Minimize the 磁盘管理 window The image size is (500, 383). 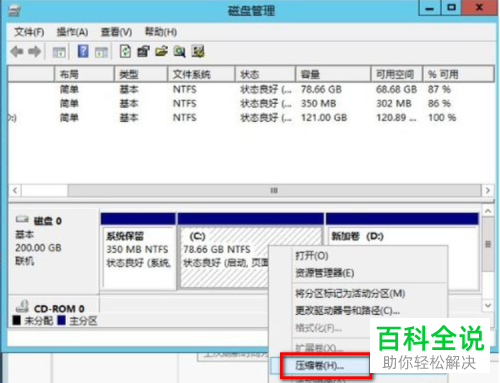(430, 8)
